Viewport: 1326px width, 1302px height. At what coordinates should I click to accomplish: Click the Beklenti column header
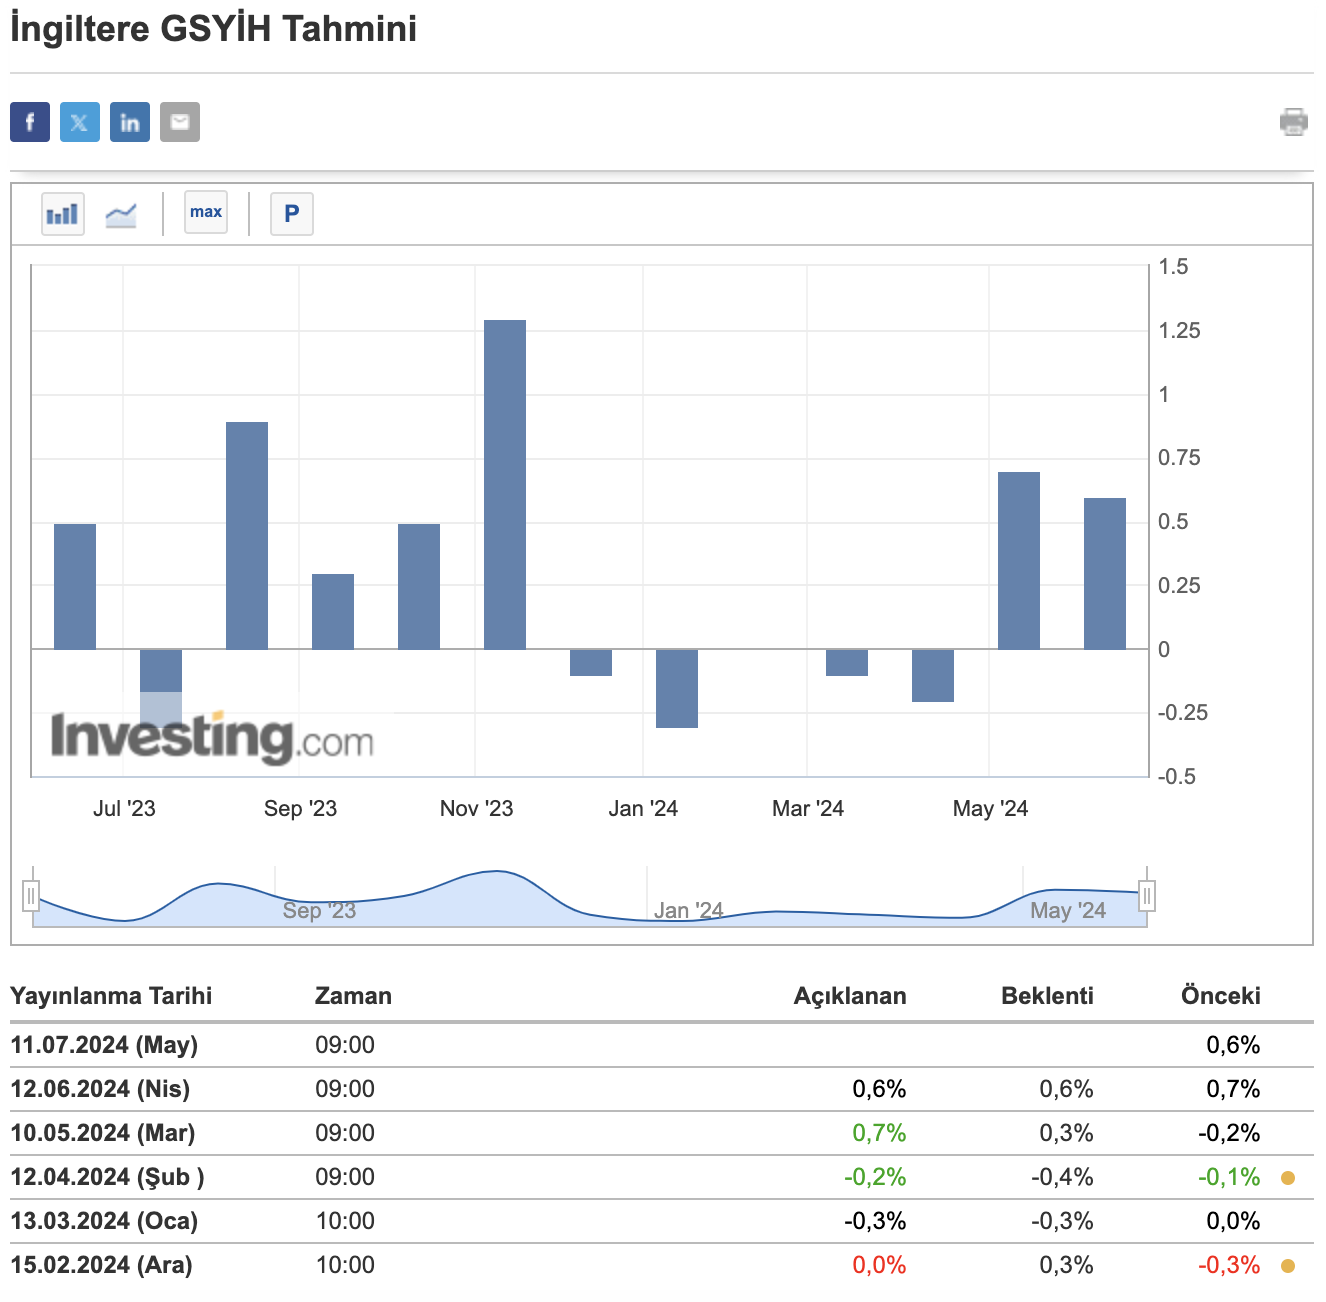pos(1047,996)
